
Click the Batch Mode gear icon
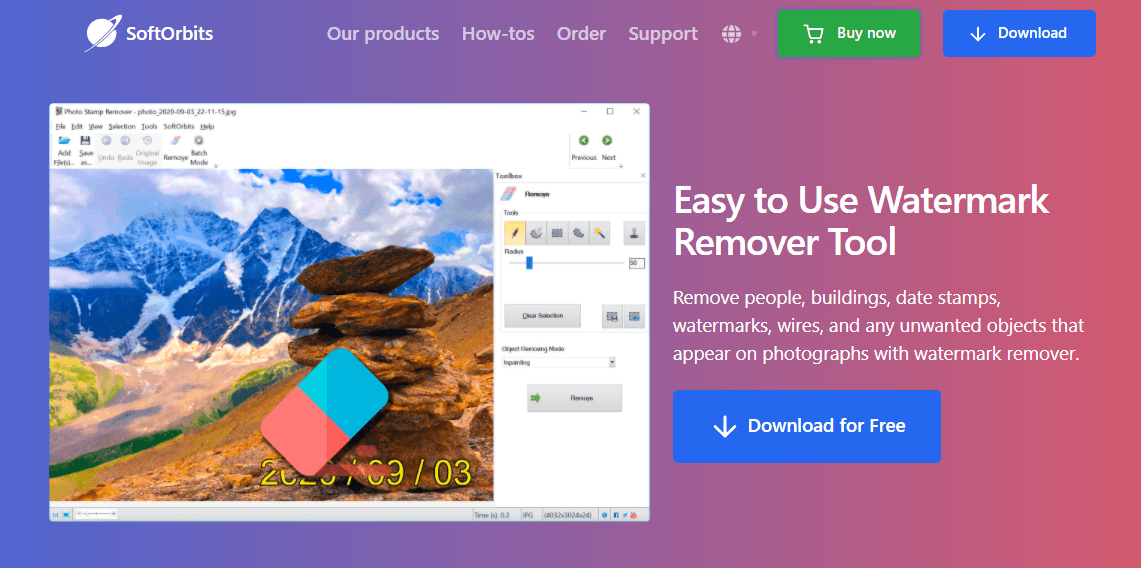point(199,140)
